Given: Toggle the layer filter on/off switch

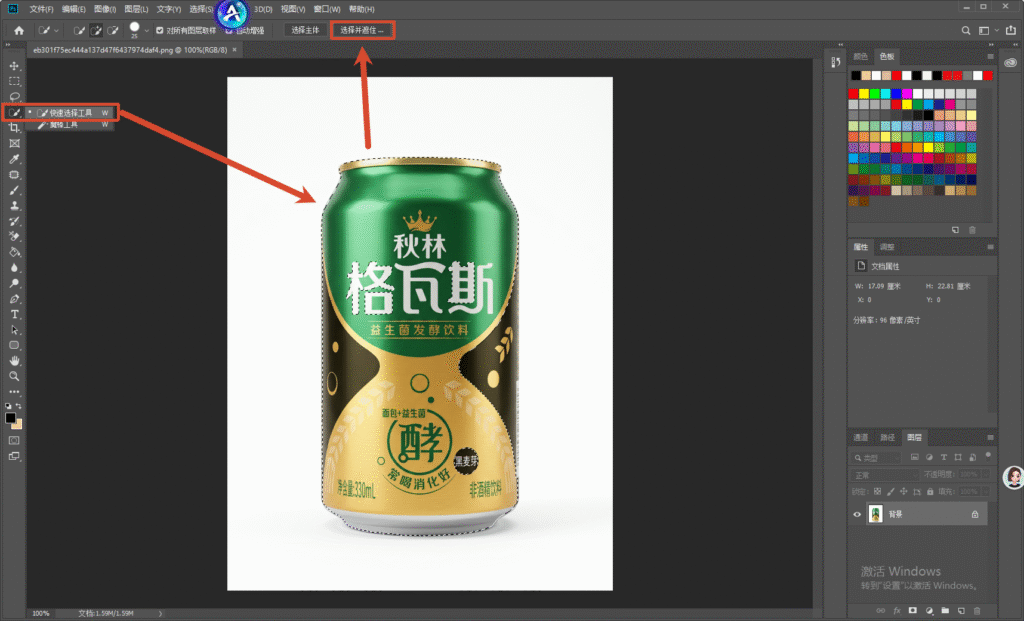Looking at the screenshot, I should 988,455.
